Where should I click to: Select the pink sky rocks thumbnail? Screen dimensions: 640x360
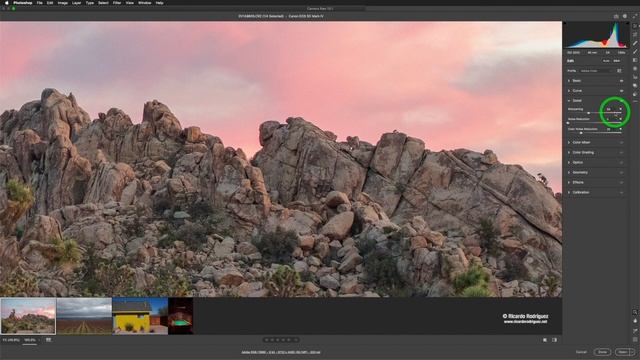28,316
